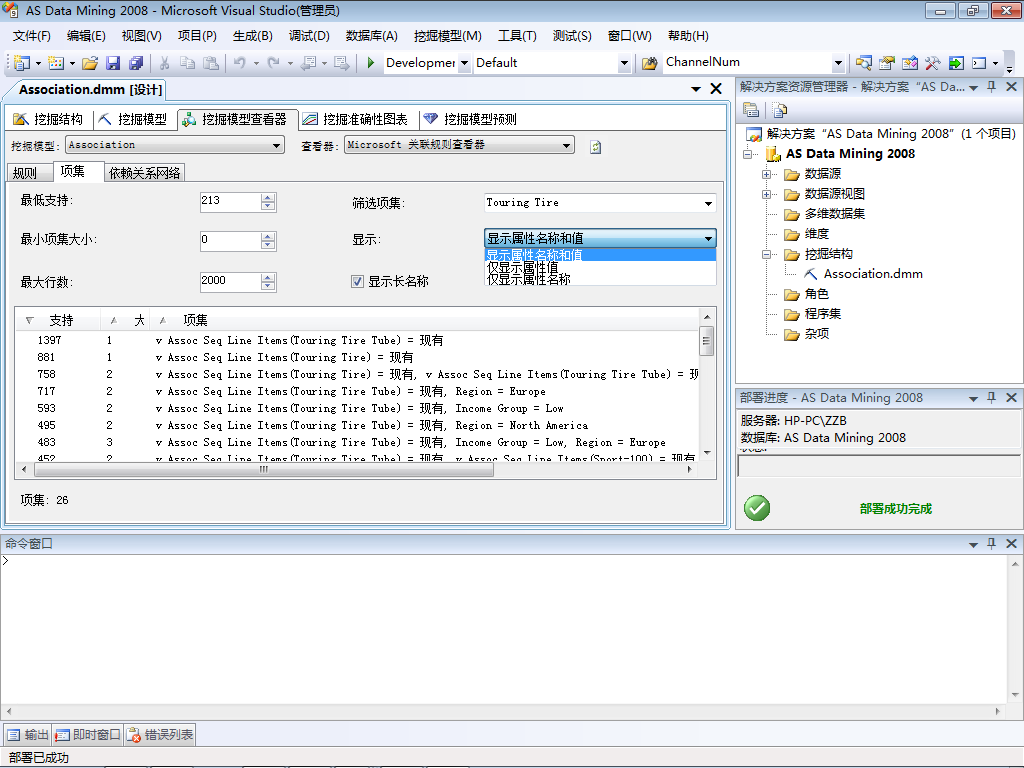Pin the Deployment Progress panel
Screen dimensions: 1024x768
991,397
